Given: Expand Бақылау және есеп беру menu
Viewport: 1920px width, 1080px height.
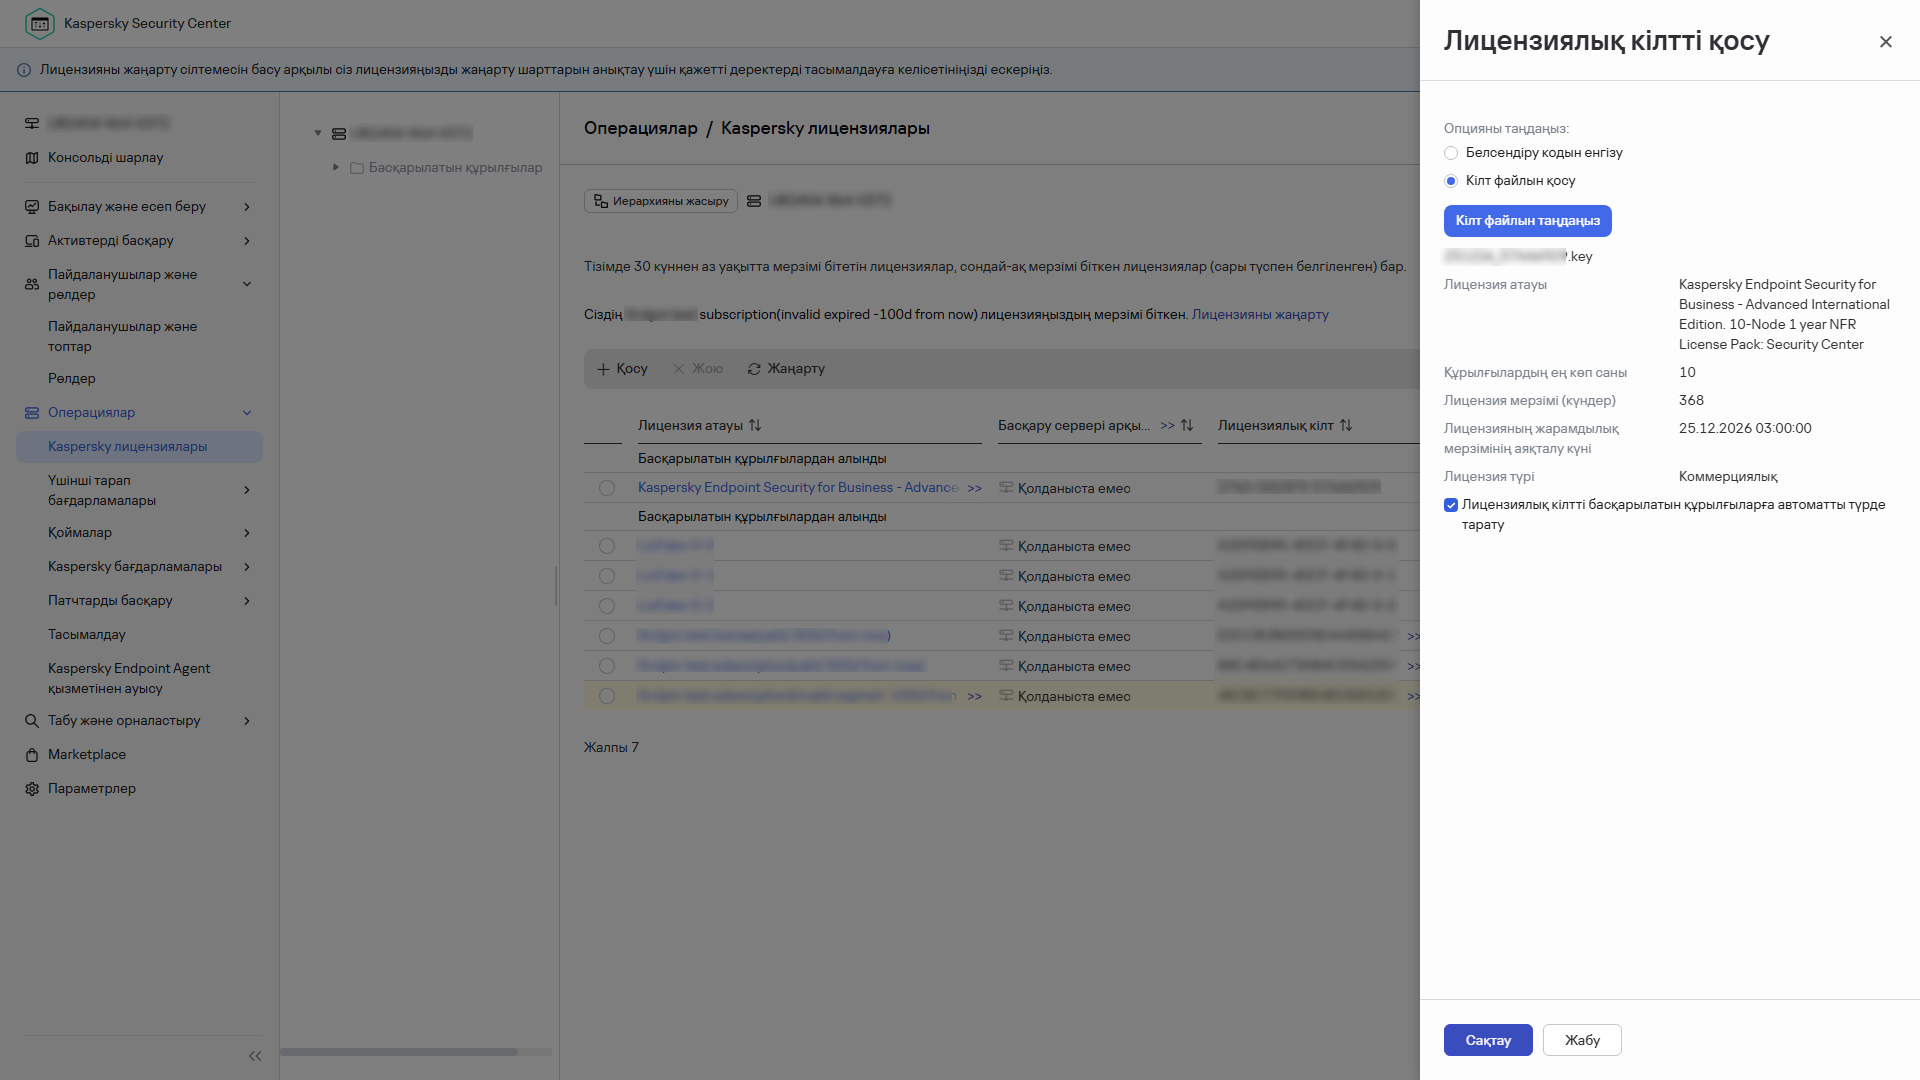Looking at the screenshot, I should [247, 207].
